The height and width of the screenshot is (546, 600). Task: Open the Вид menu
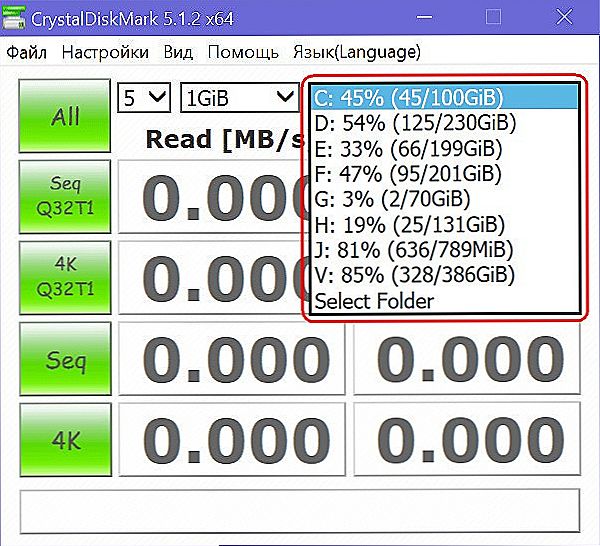[178, 52]
